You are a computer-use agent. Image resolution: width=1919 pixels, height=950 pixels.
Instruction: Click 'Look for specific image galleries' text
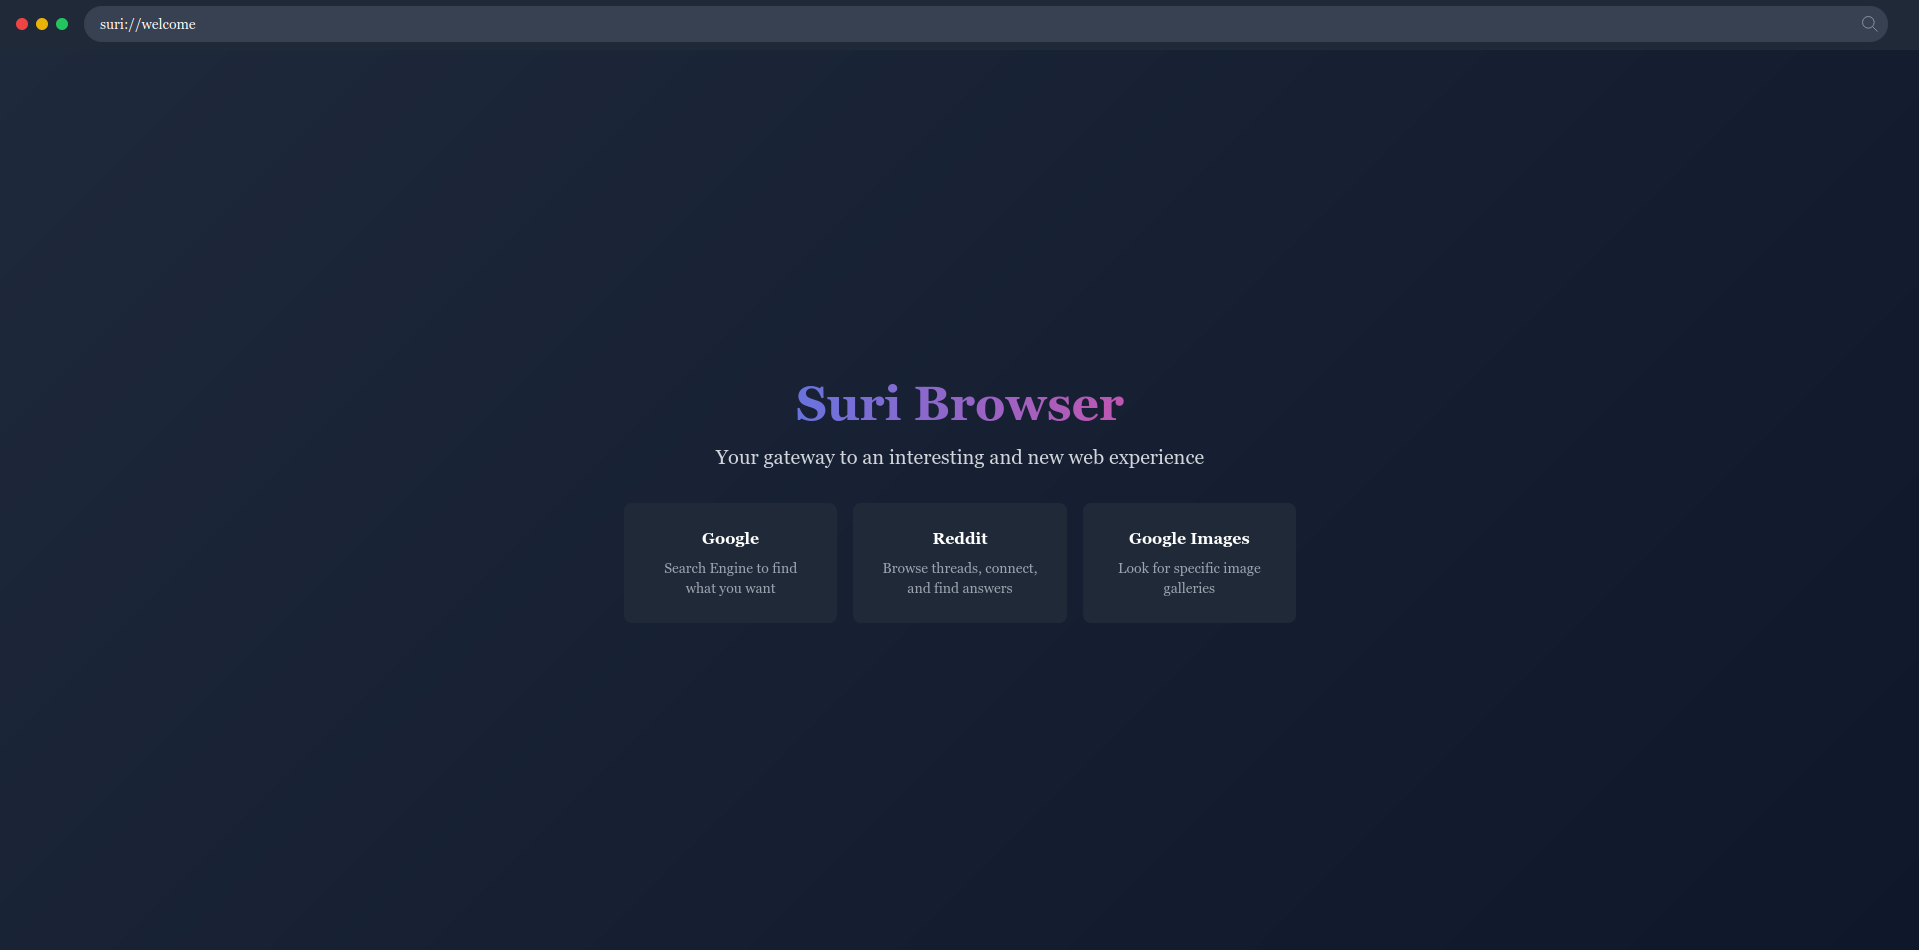tap(1189, 578)
